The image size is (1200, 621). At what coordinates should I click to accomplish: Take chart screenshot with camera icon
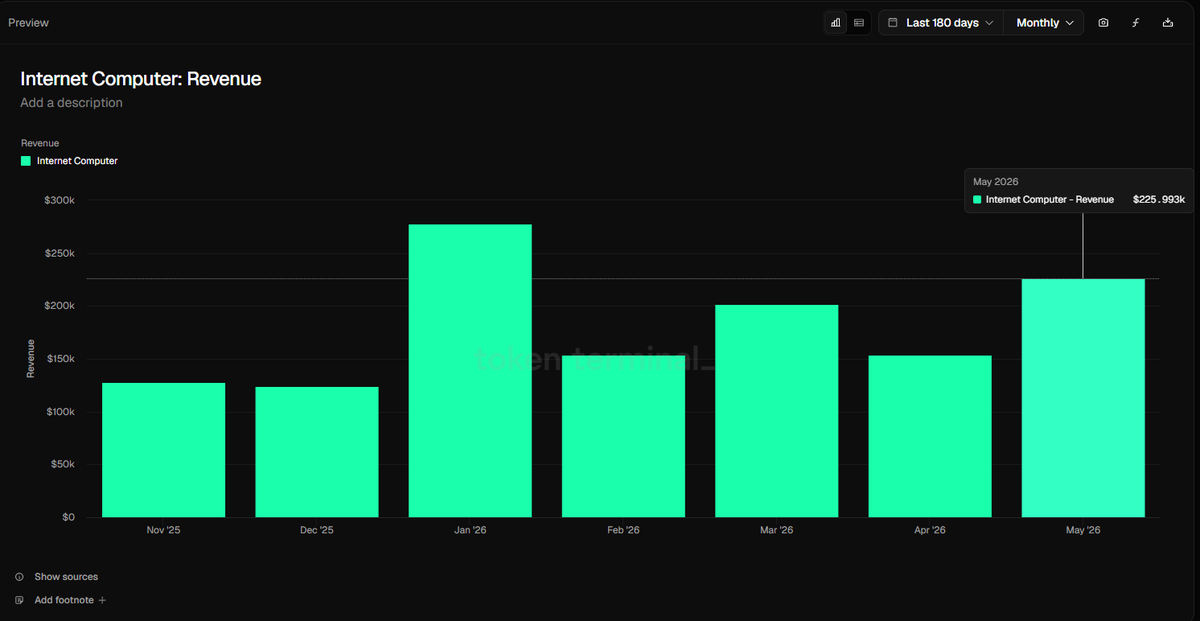(x=1103, y=22)
